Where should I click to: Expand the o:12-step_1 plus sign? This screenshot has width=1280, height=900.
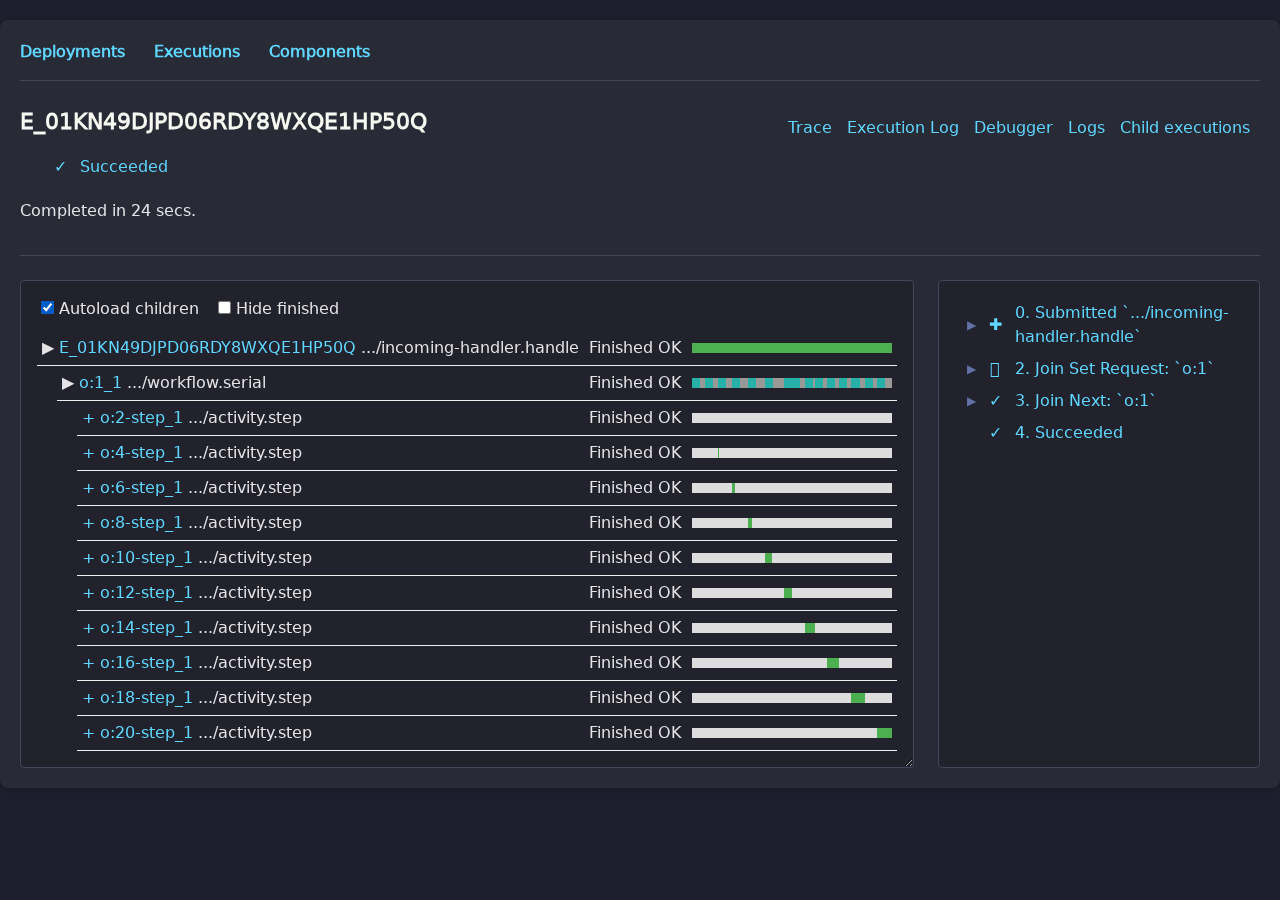tap(88, 593)
